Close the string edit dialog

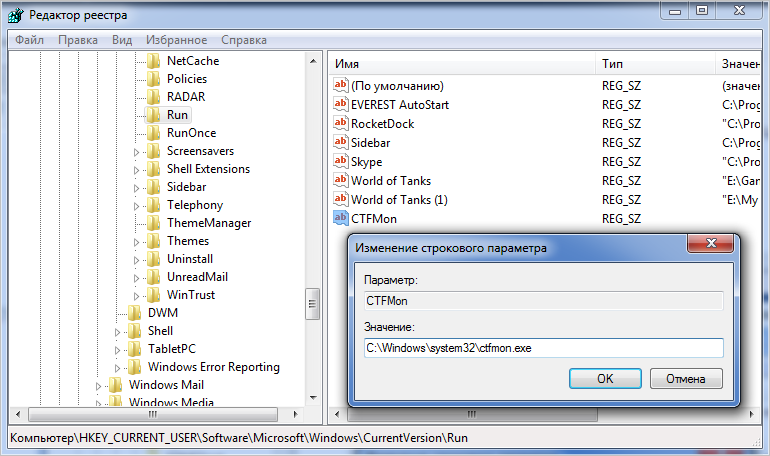point(711,243)
